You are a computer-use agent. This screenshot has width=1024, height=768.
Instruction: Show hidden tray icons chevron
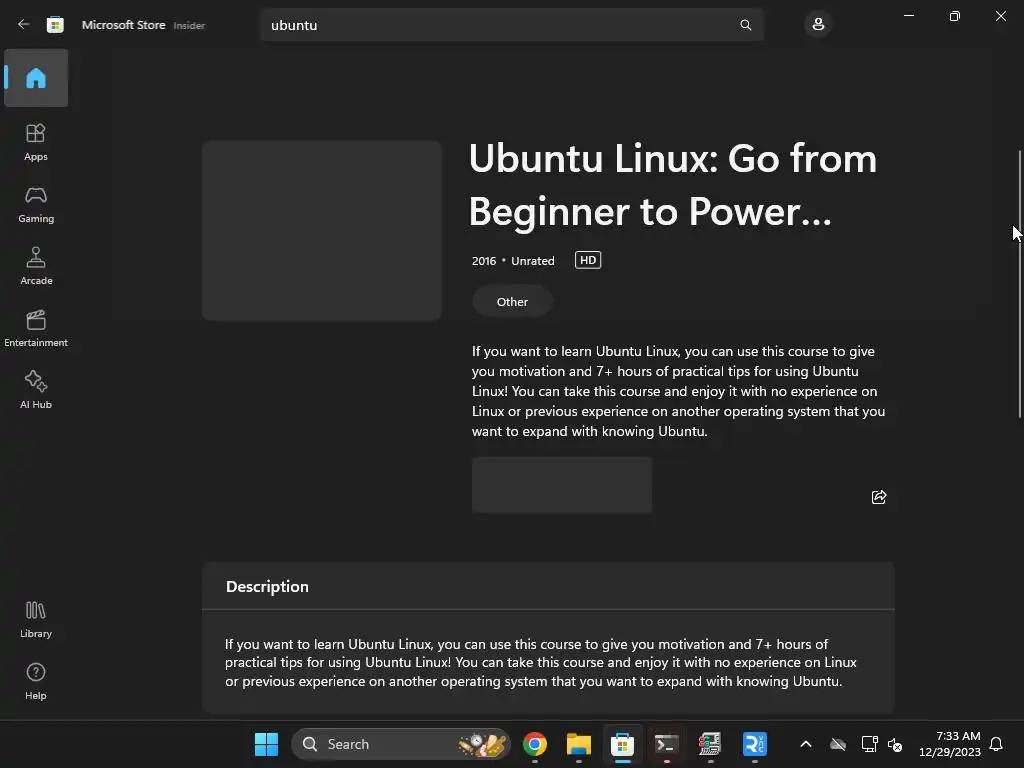coord(806,744)
